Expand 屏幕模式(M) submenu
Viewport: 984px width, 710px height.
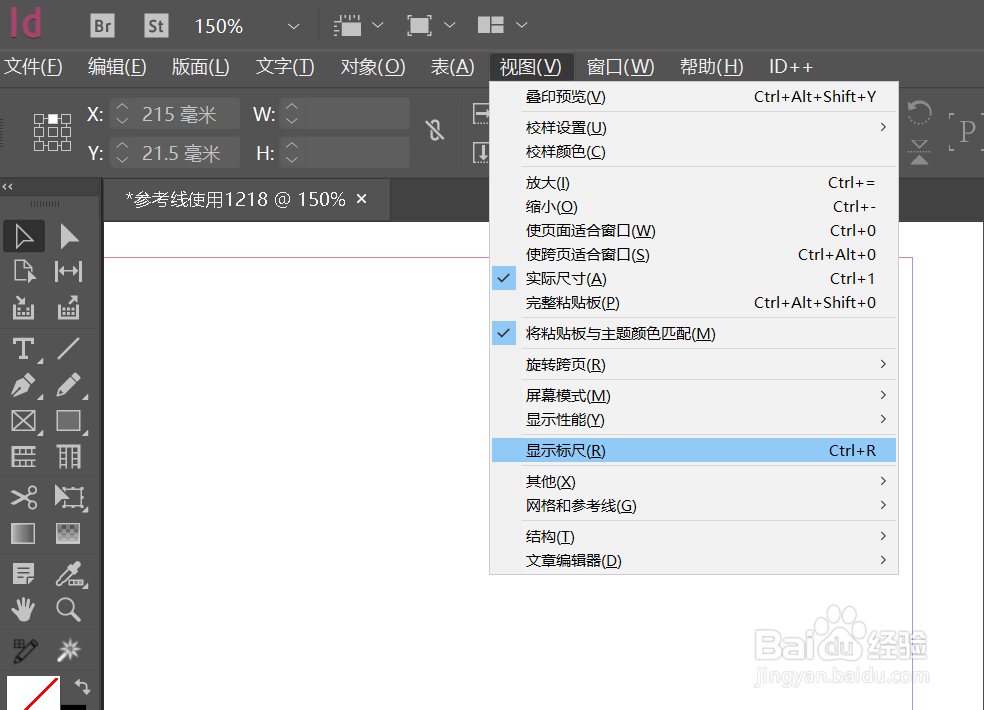(693, 395)
